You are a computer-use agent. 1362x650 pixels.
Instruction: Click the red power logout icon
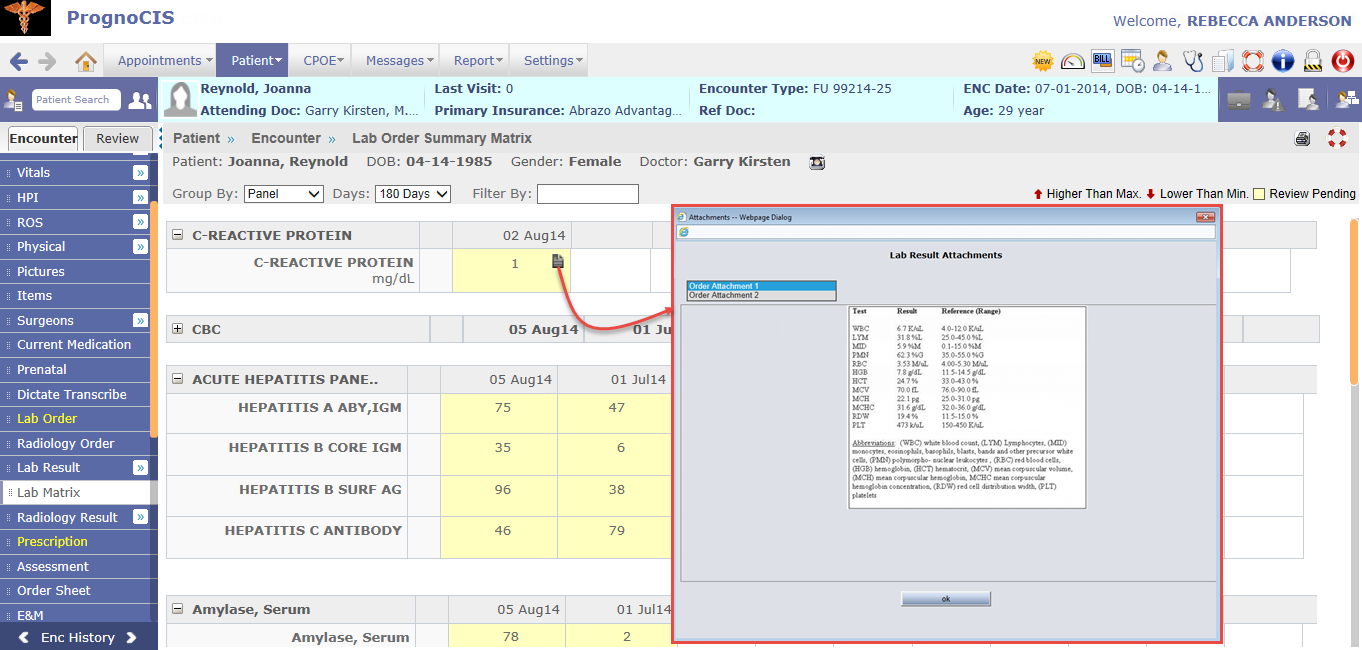[x=1343, y=61]
